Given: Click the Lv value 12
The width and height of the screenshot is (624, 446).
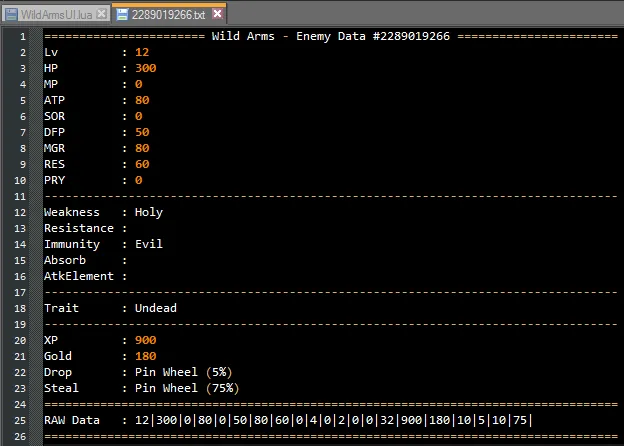Looking at the screenshot, I should (142, 52).
